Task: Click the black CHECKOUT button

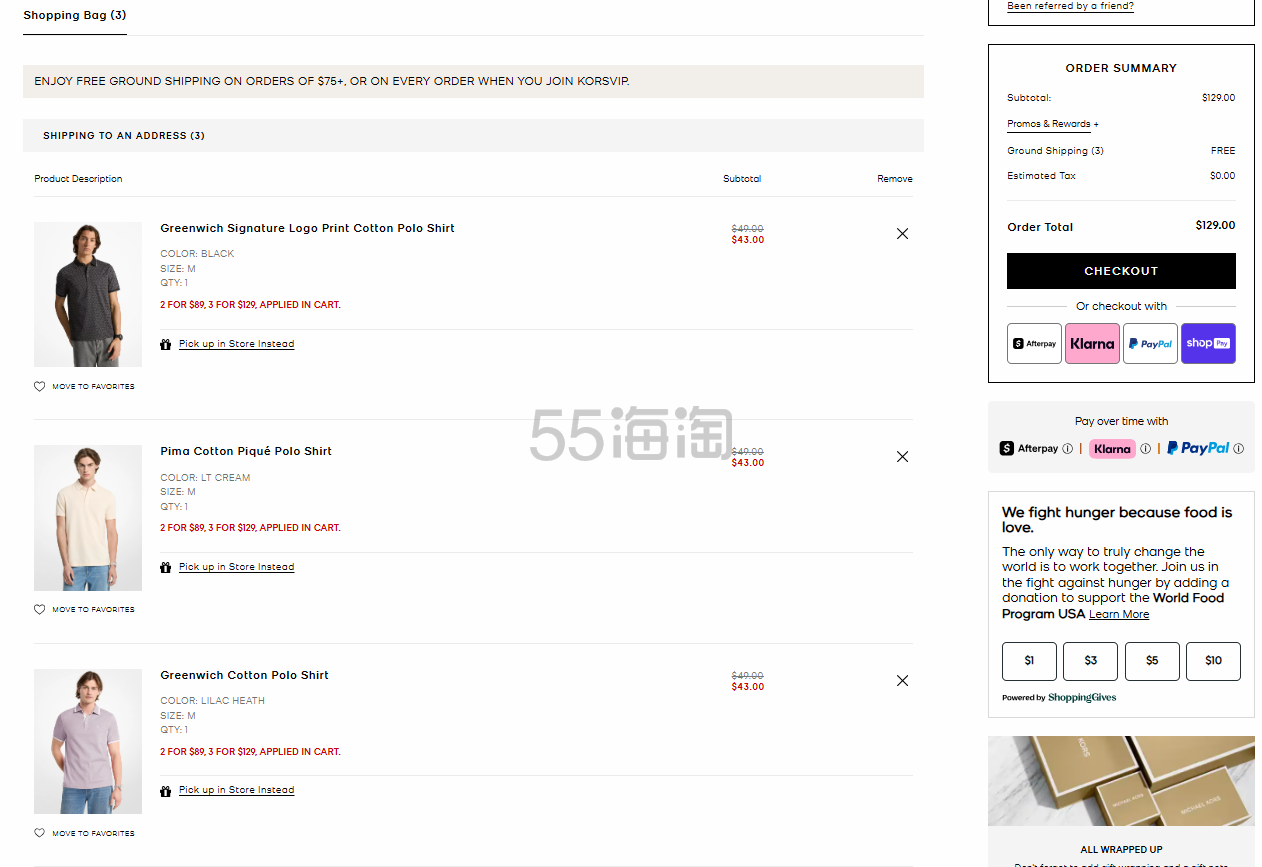Action: pyautogui.click(x=1121, y=271)
